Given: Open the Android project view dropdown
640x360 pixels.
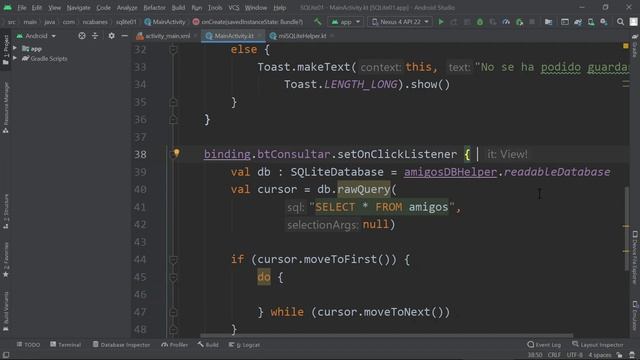Looking at the screenshot, I should [36, 36].
